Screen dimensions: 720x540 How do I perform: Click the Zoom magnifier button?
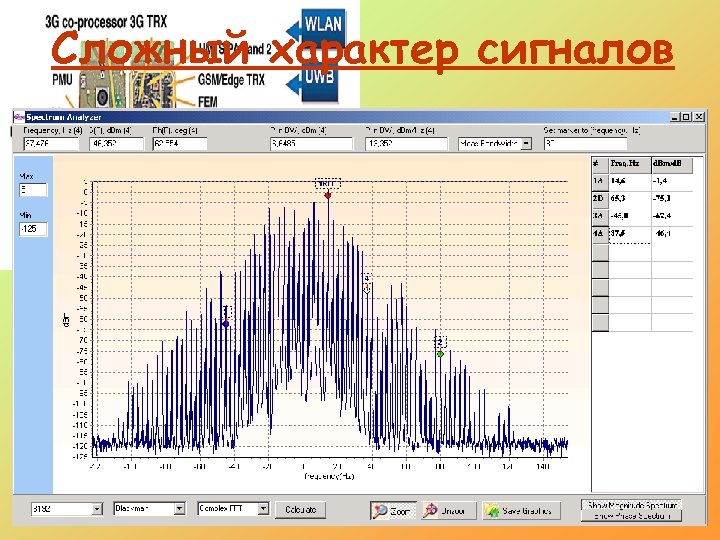tap(393, 511)
